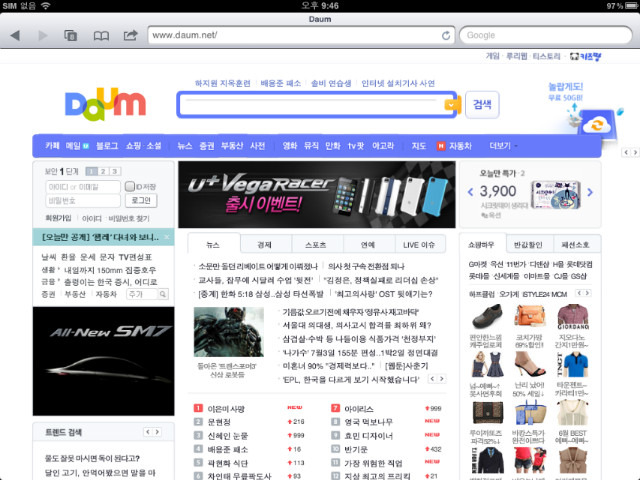The image size is (640, 480).
Task: Open the 패션소호 tab
Action: pyautogui.click(x=576, y=245)
